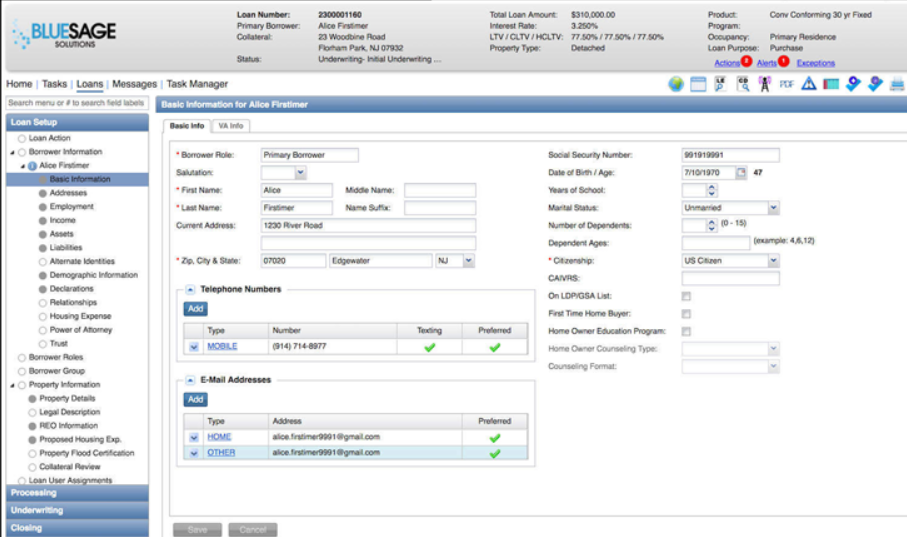Click the printer icon in the toolbar
Viewport: 907px width, 537px height.
pos(897,85)
